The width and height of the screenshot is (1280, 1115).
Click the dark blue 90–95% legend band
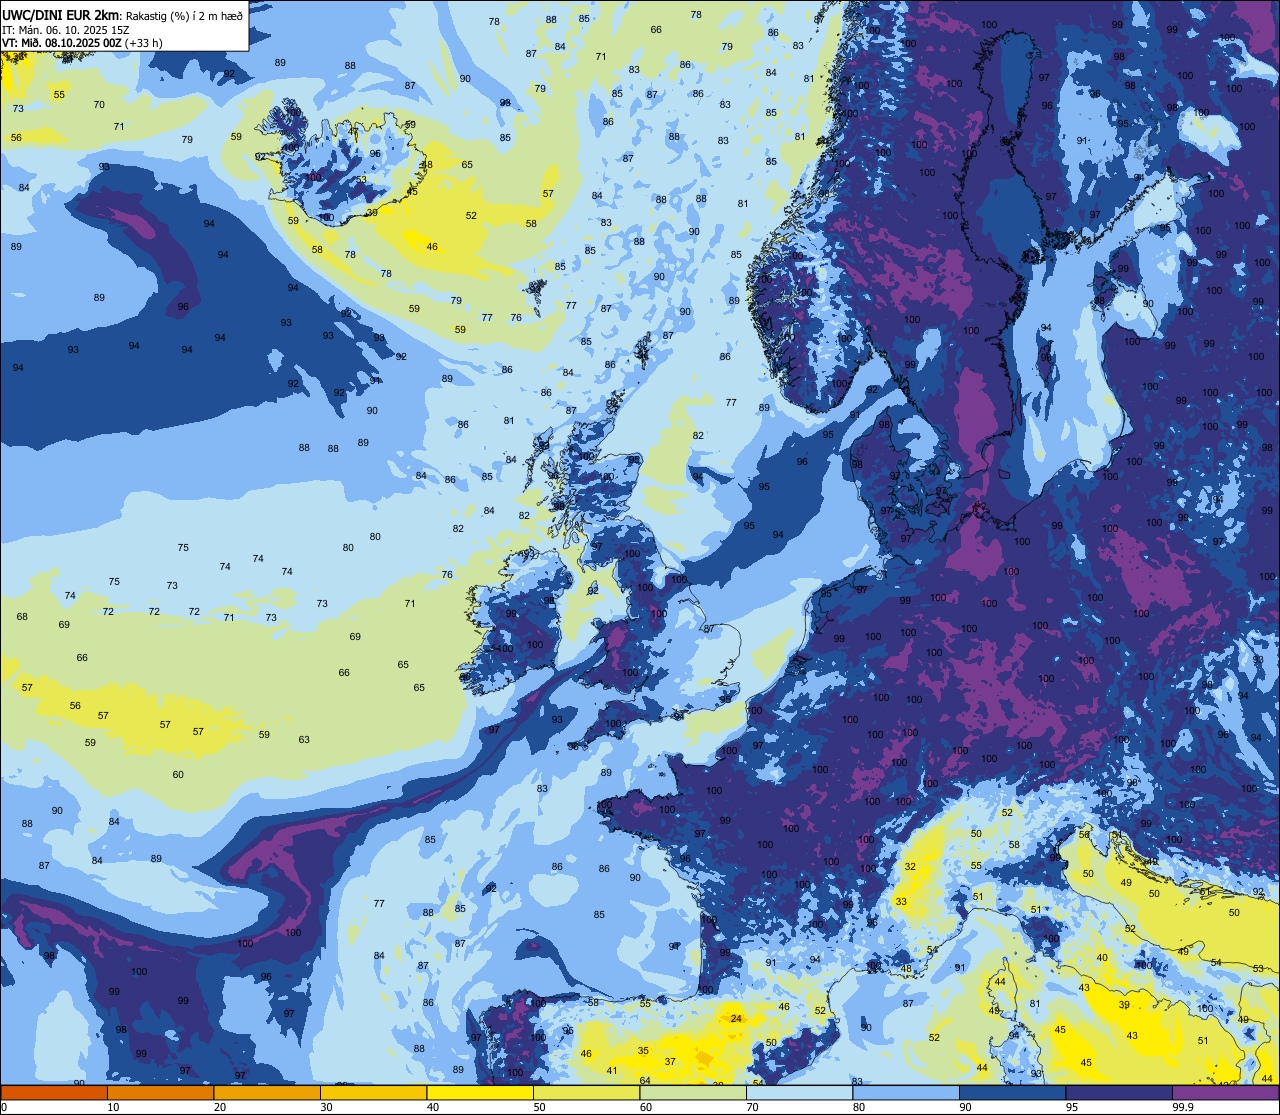pos(1012,1093)
